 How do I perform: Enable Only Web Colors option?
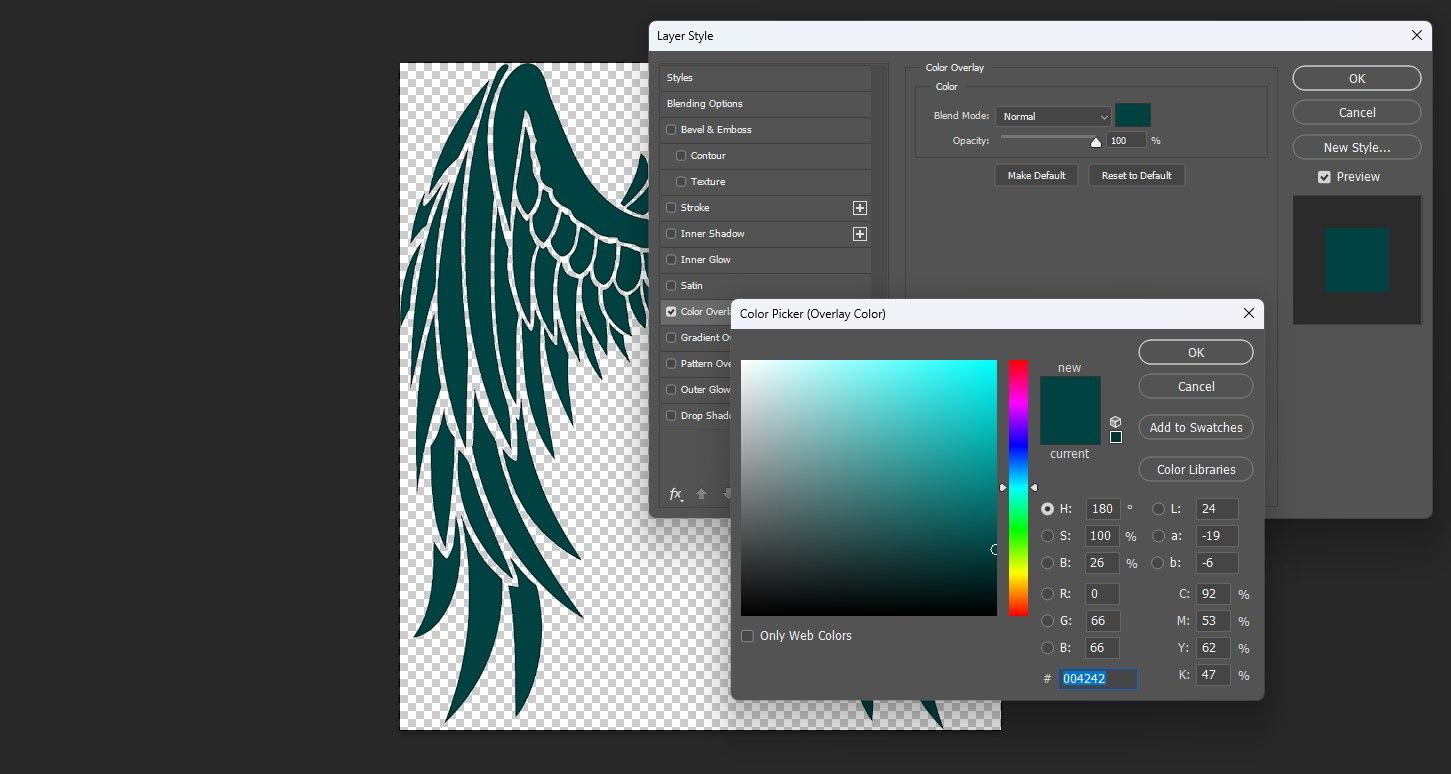[747, 635]
